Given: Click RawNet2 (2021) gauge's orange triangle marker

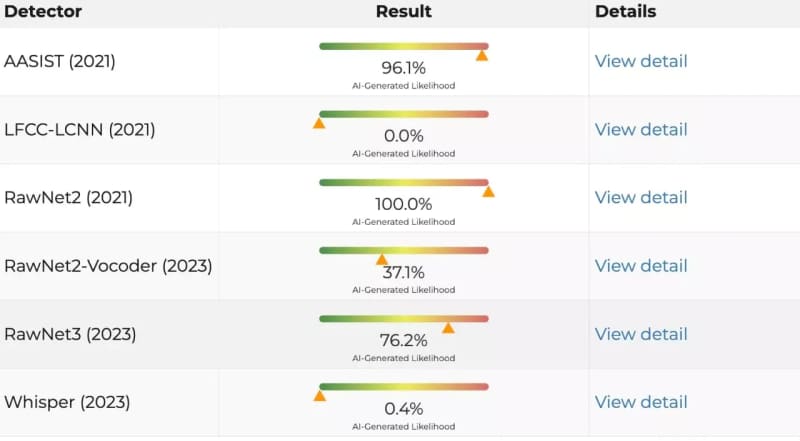Looking at the screenshot, I should pyautogui.click(x=488, y=191).
